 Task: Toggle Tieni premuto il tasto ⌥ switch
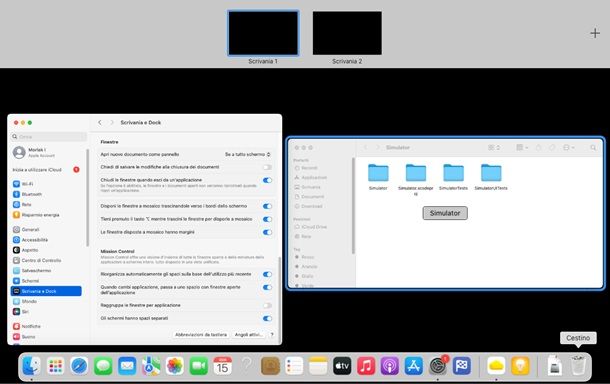[x=267, y=219]
